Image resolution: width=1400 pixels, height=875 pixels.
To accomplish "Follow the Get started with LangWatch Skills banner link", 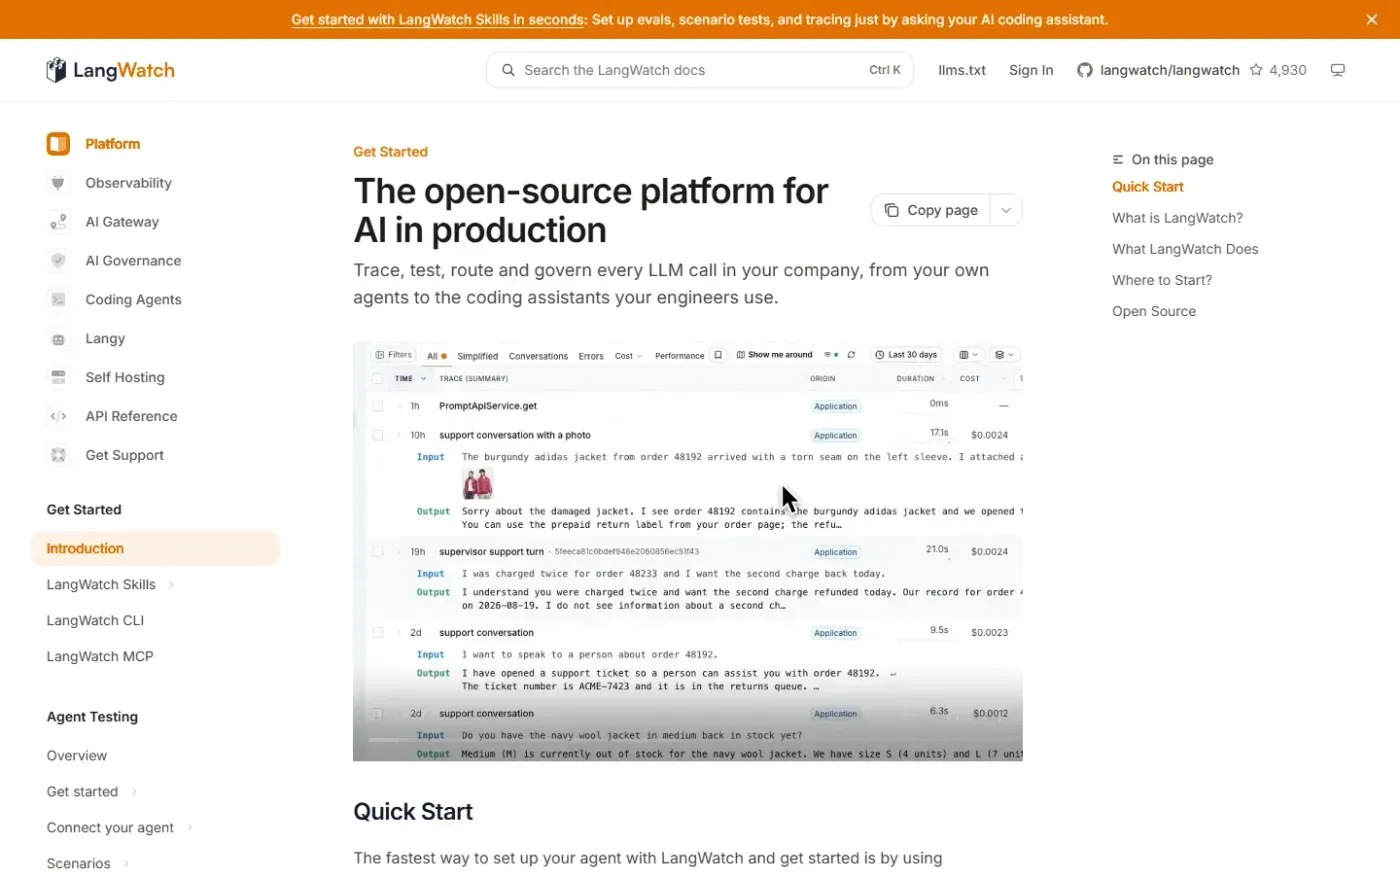I will pyautogui.click(x=438, y=19).
